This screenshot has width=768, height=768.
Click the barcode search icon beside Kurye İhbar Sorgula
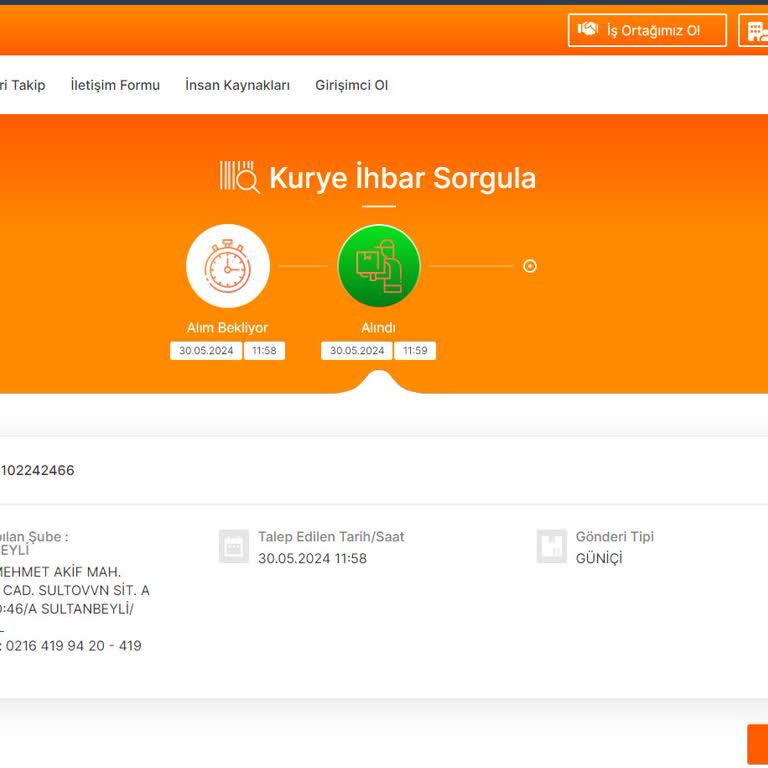coord(240,177)
